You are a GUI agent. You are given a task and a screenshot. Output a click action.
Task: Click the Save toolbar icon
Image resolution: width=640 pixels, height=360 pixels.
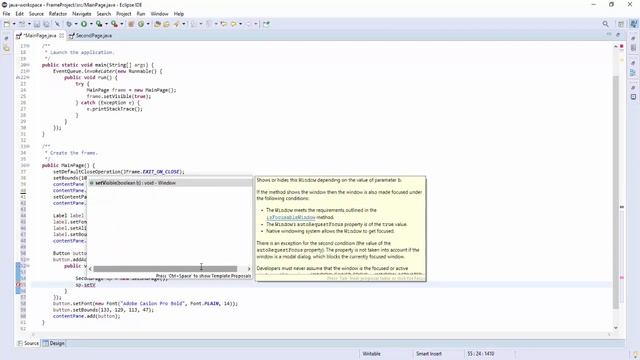[x=37, y=24]
